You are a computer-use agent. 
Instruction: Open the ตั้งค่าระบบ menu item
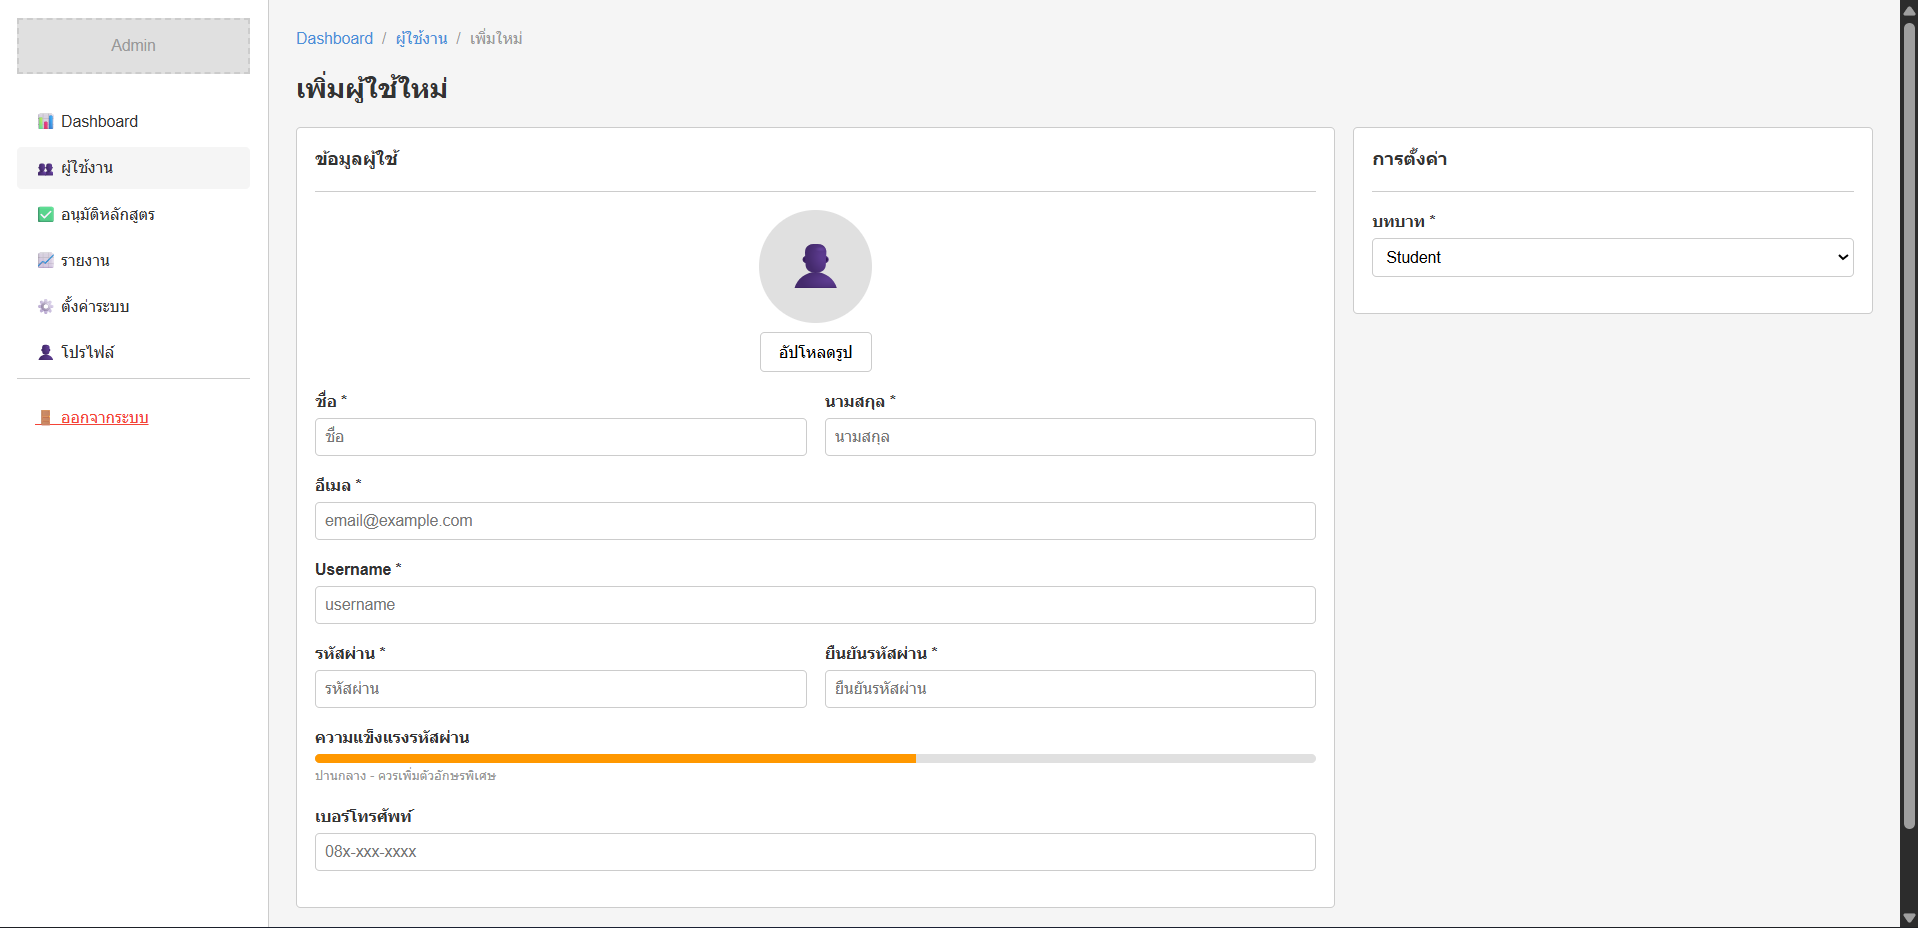click(x=95, y=307)
